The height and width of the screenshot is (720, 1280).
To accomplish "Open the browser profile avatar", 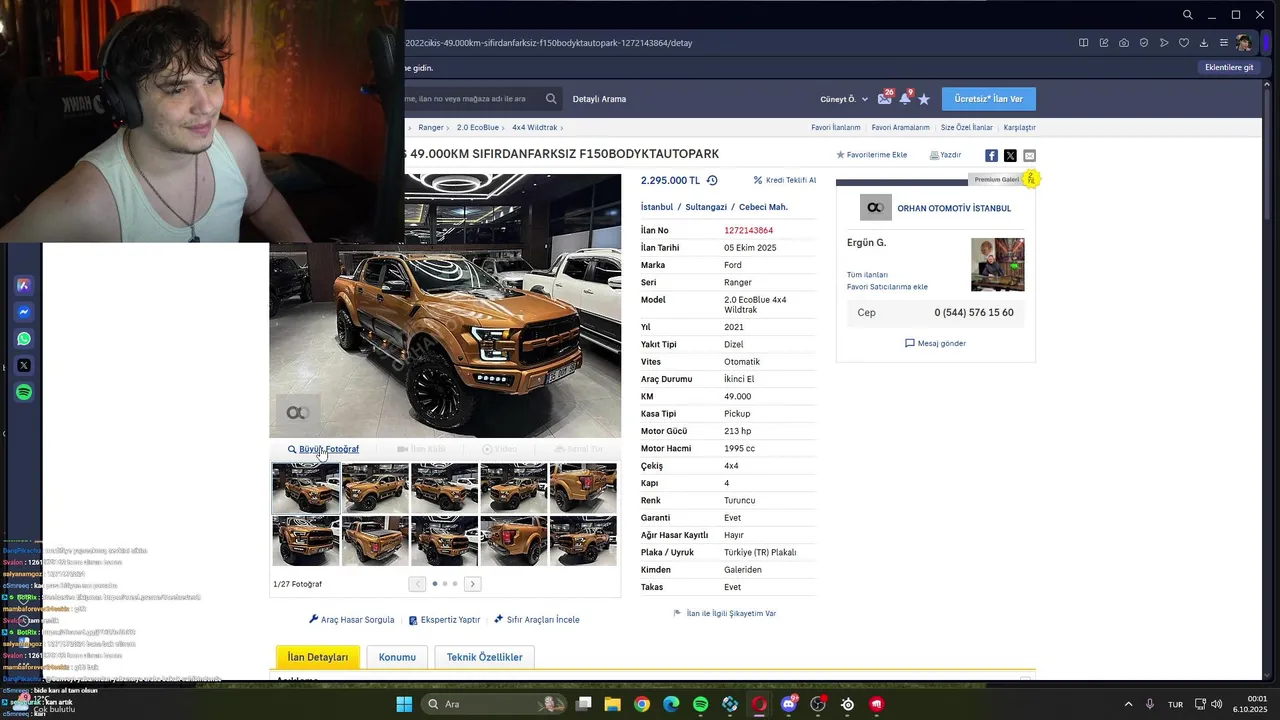I will pyautogui.click(x=1244, y=43).
